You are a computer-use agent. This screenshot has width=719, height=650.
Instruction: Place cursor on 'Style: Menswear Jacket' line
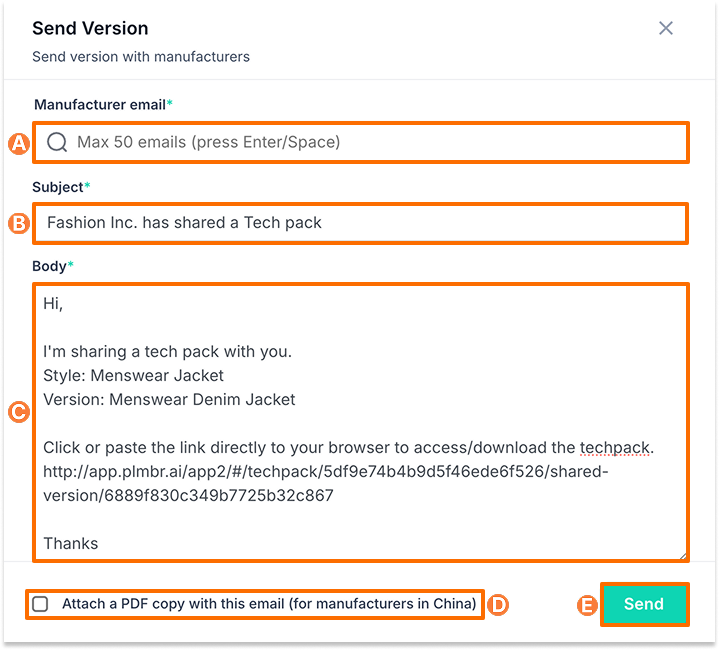pyautogui.click(x=134, y=376)
